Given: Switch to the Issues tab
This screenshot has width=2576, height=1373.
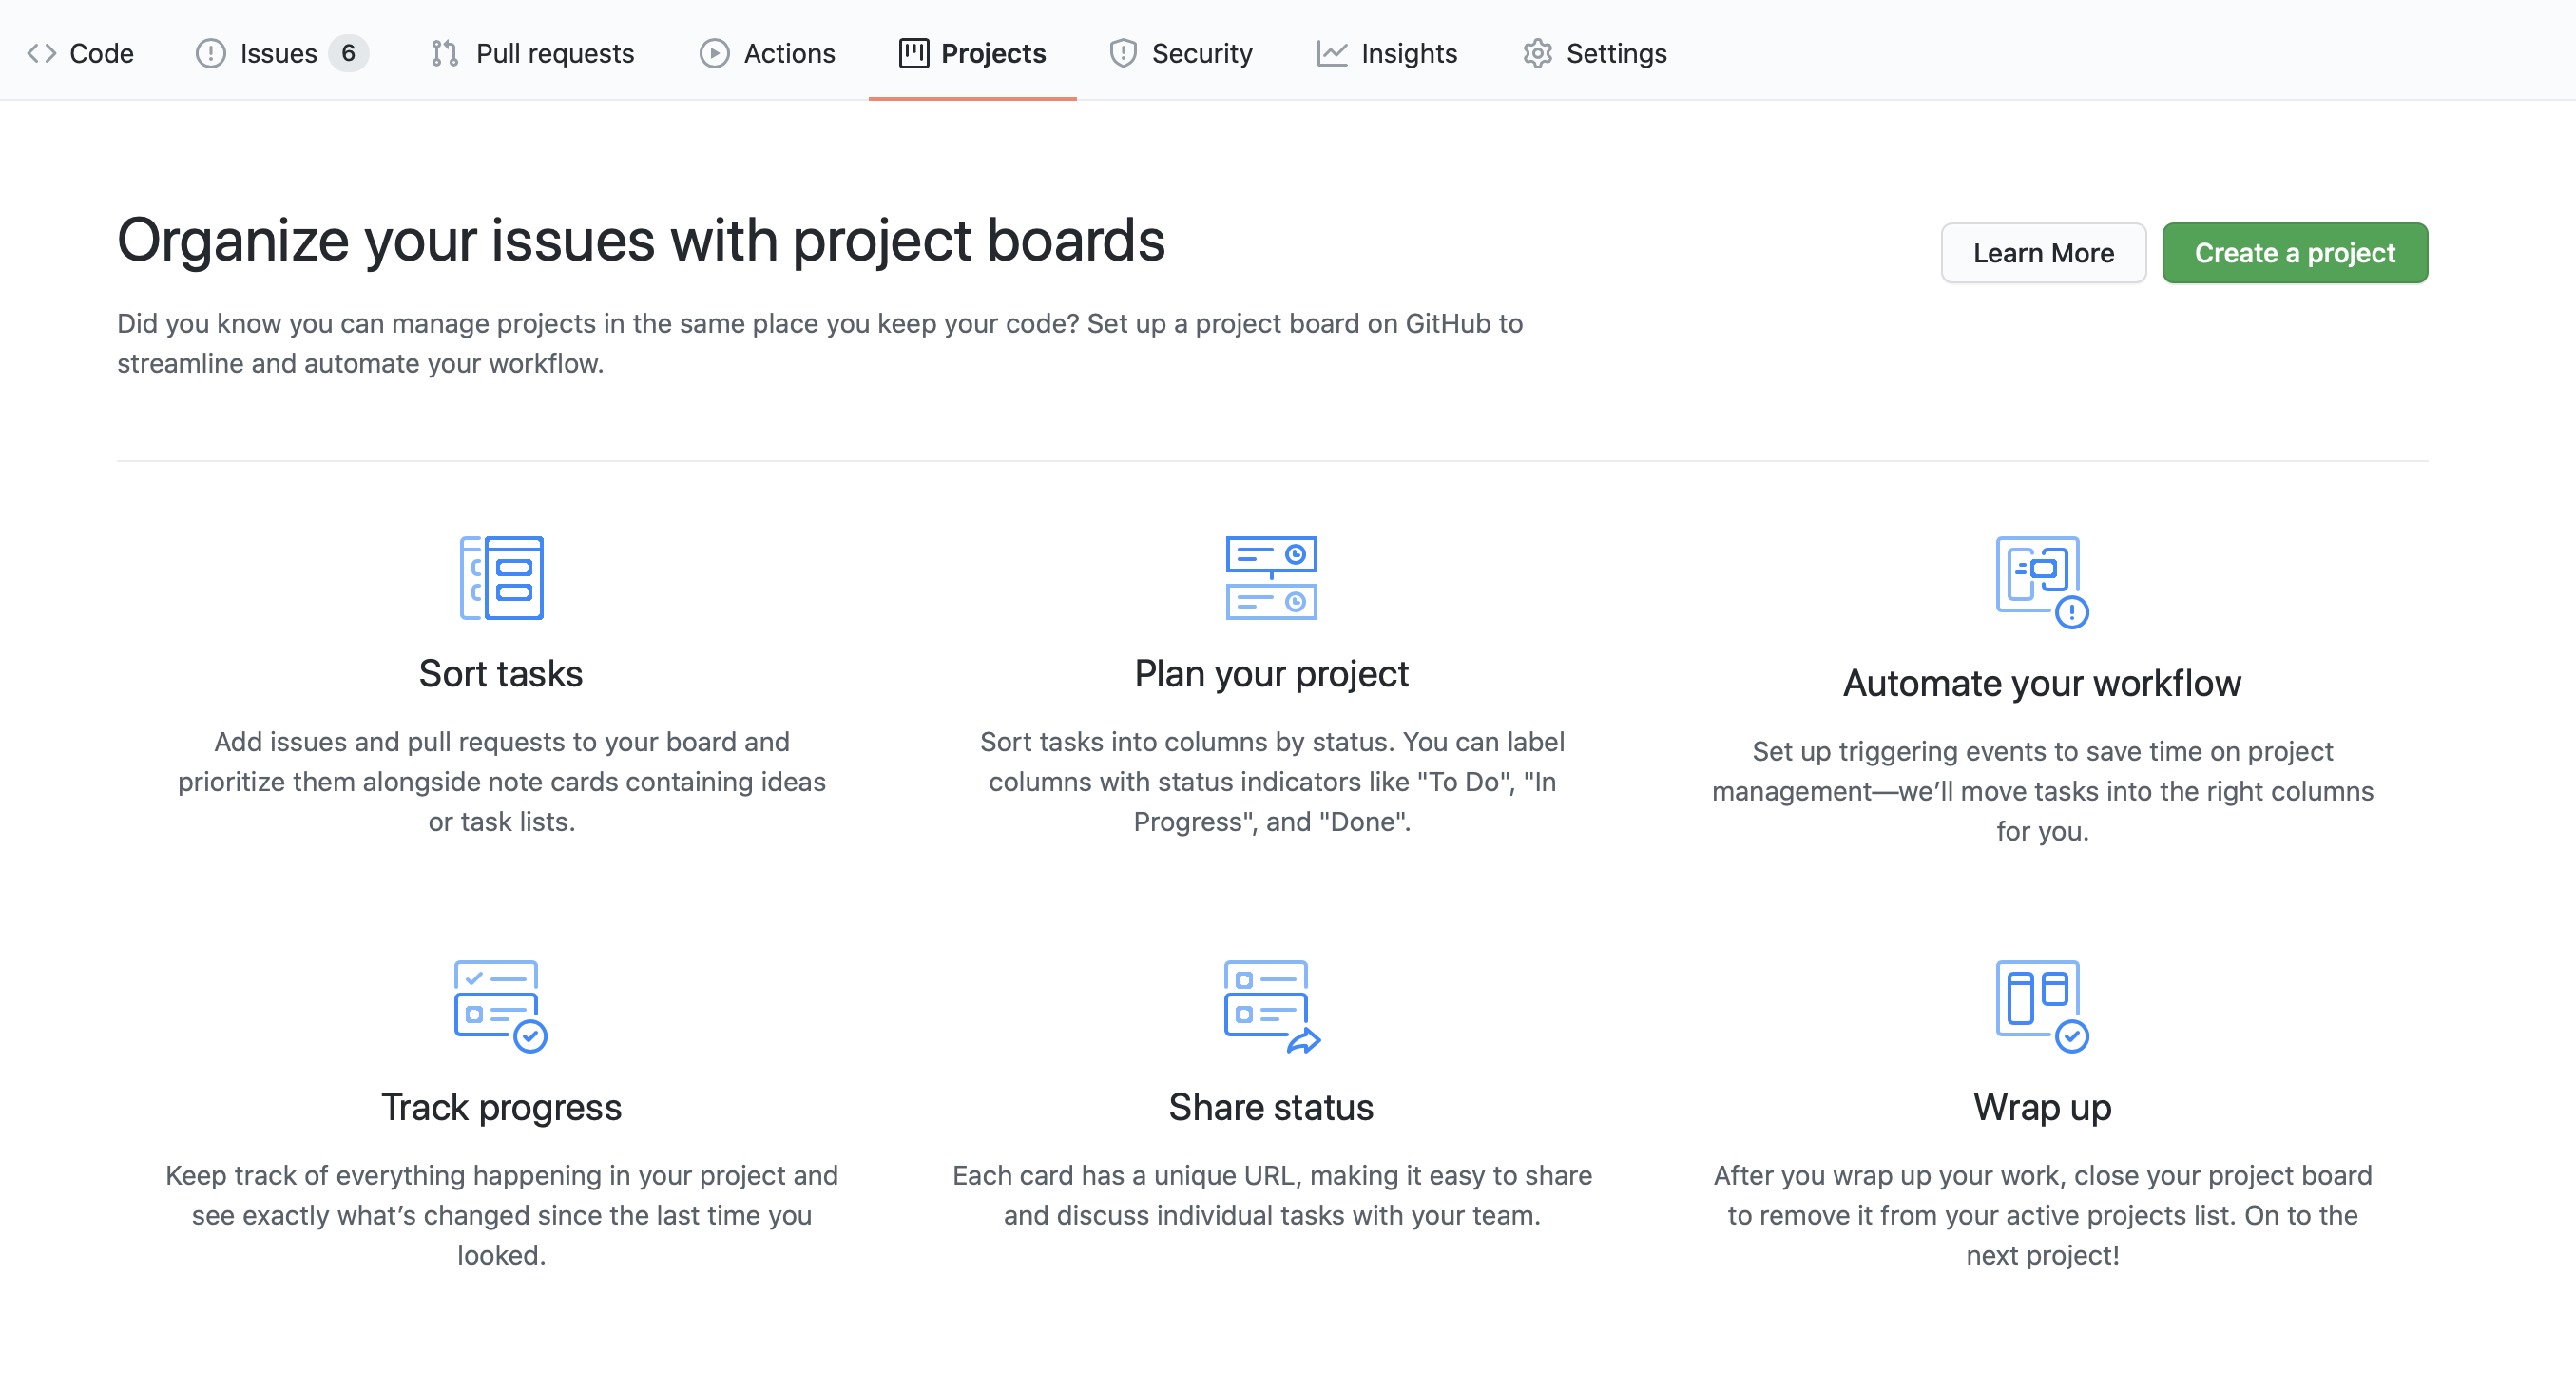Looking at the screenshot, I should (282, 53).
